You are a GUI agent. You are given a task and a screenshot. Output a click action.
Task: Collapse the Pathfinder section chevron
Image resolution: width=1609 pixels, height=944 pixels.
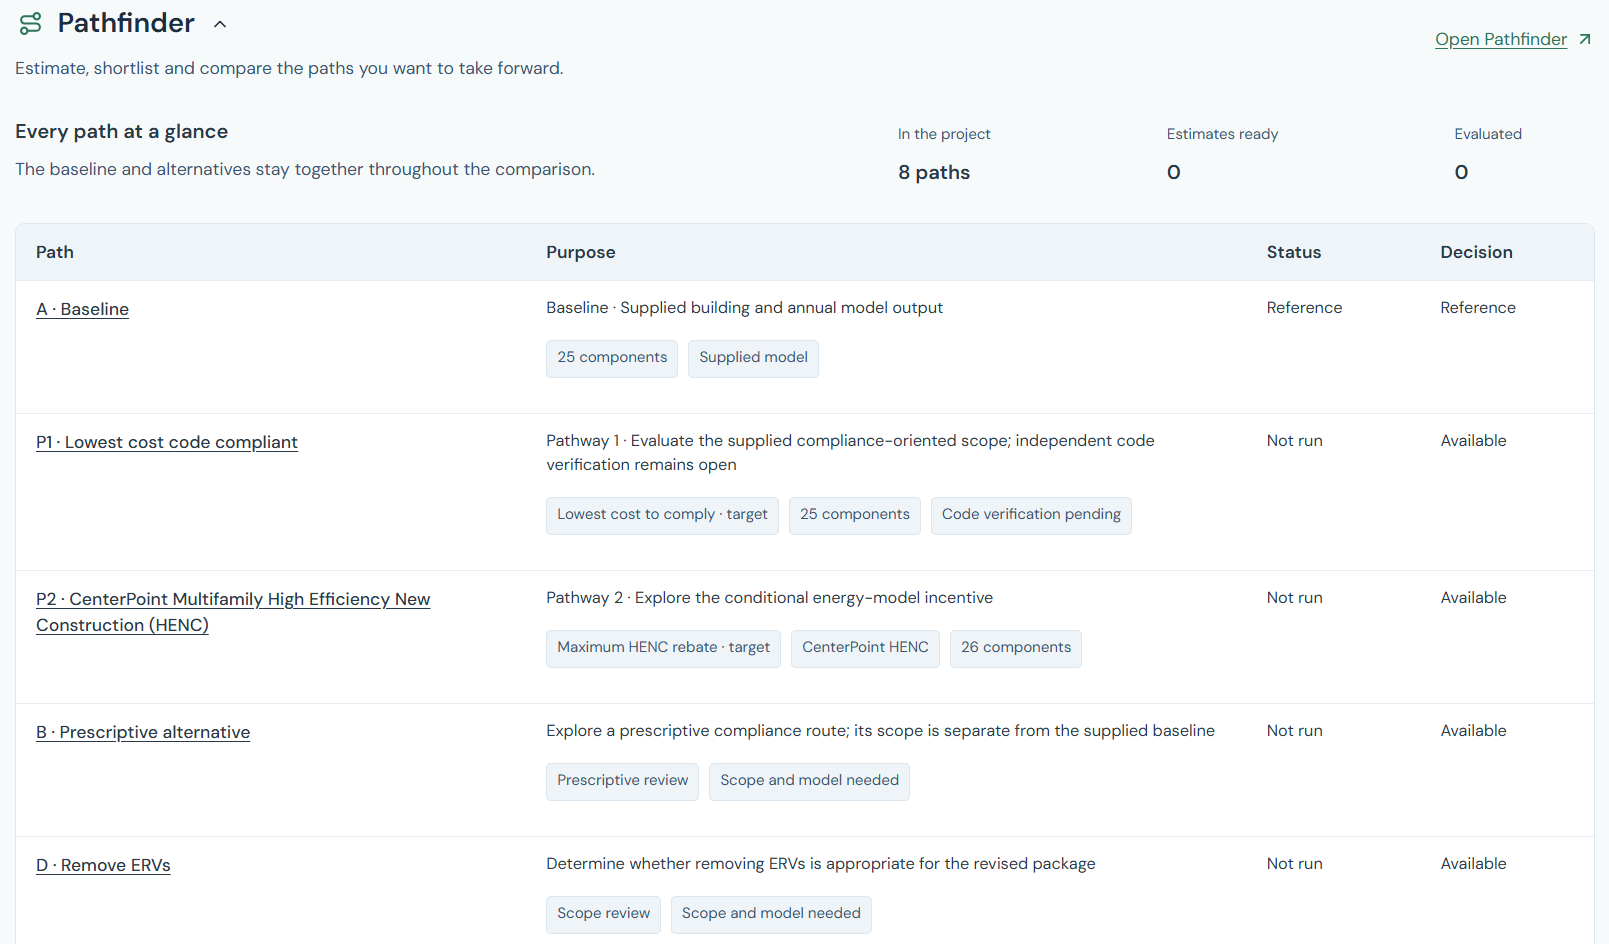220,24
